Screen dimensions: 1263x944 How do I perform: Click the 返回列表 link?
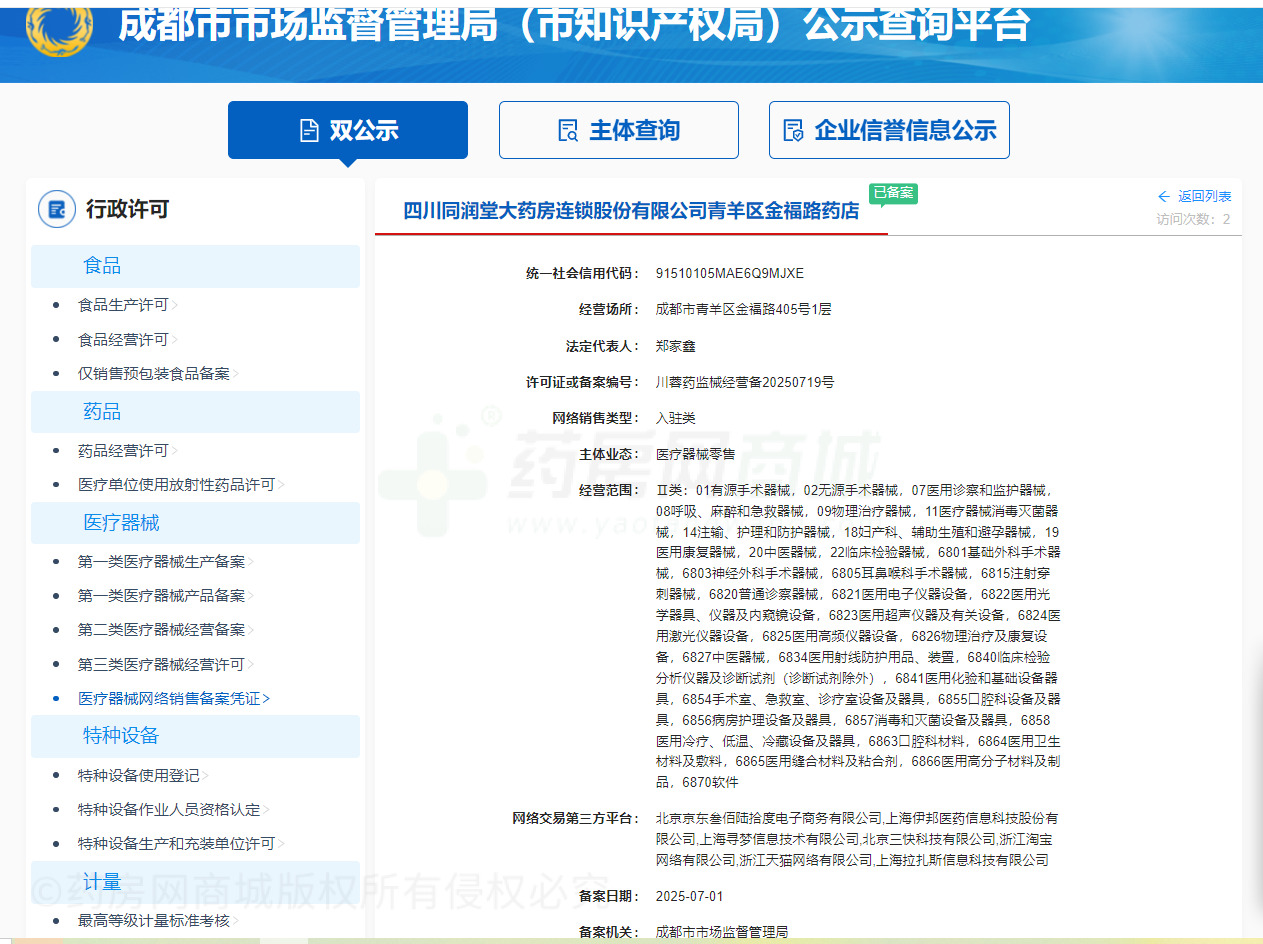1205,196
